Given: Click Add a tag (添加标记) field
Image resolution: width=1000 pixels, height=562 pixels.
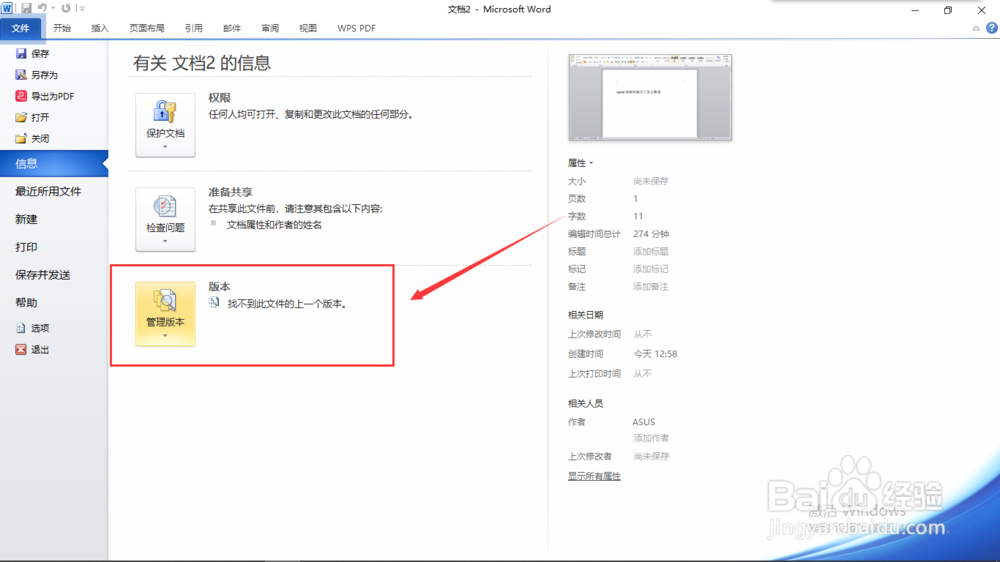Looking at the screenshot, I should [x=651, y=269].
